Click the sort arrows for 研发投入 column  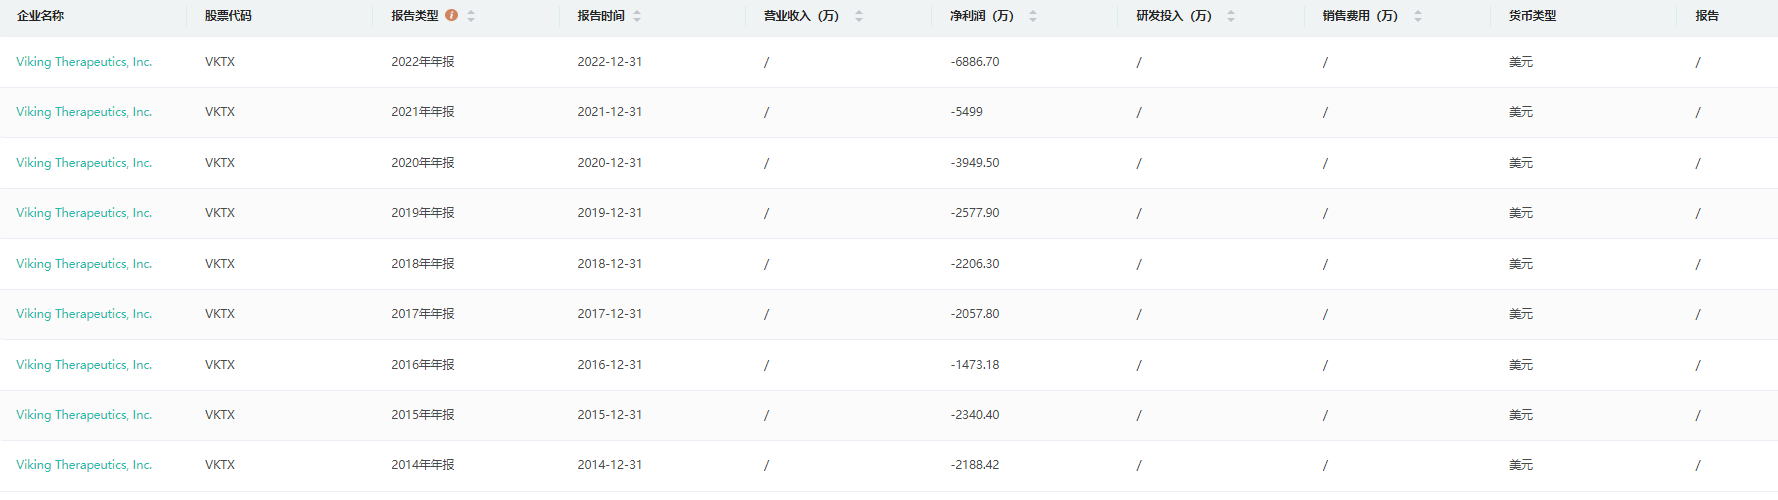point(1231,16)
